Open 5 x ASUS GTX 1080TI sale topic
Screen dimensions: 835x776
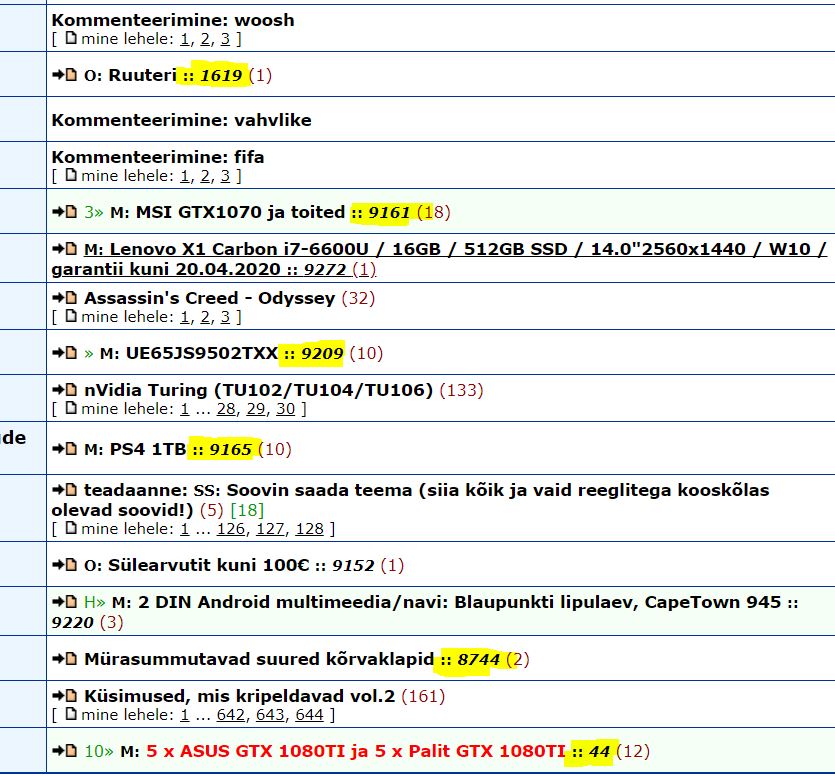click(x=365, y=751)
